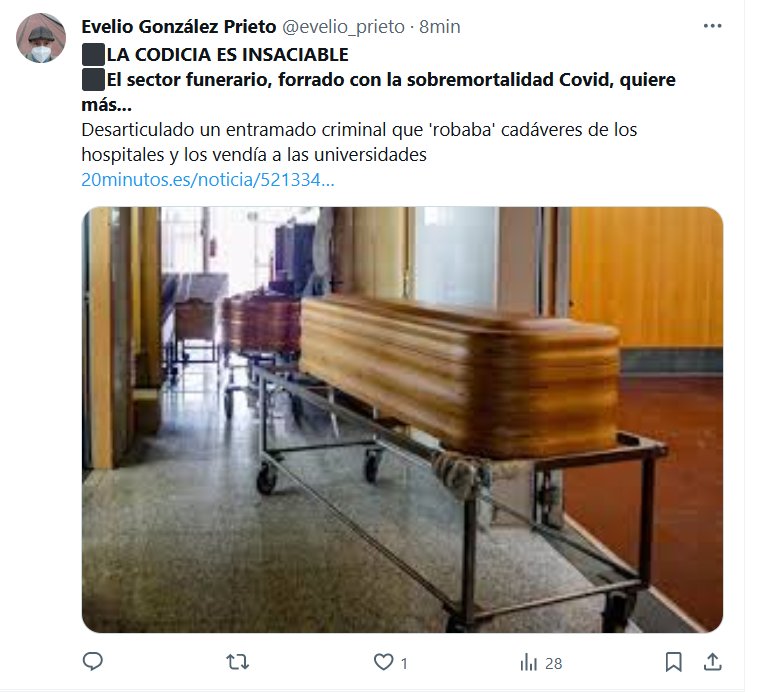
Task: Like the tweet with the heart icon
Action: (383, 661)
